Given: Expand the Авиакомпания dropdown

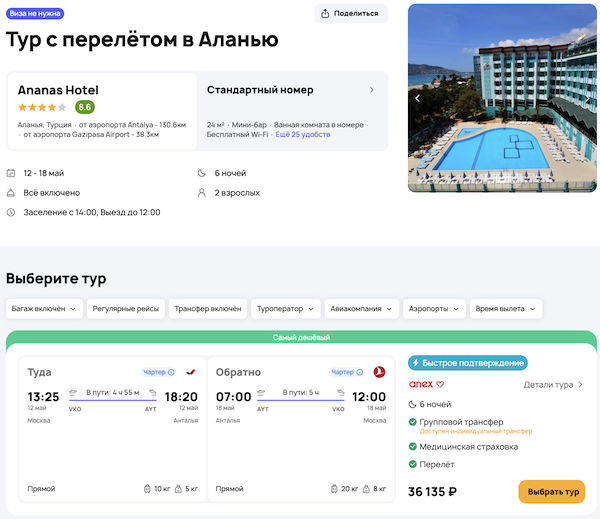Looking at the screenshot, I should pos(361,309).
